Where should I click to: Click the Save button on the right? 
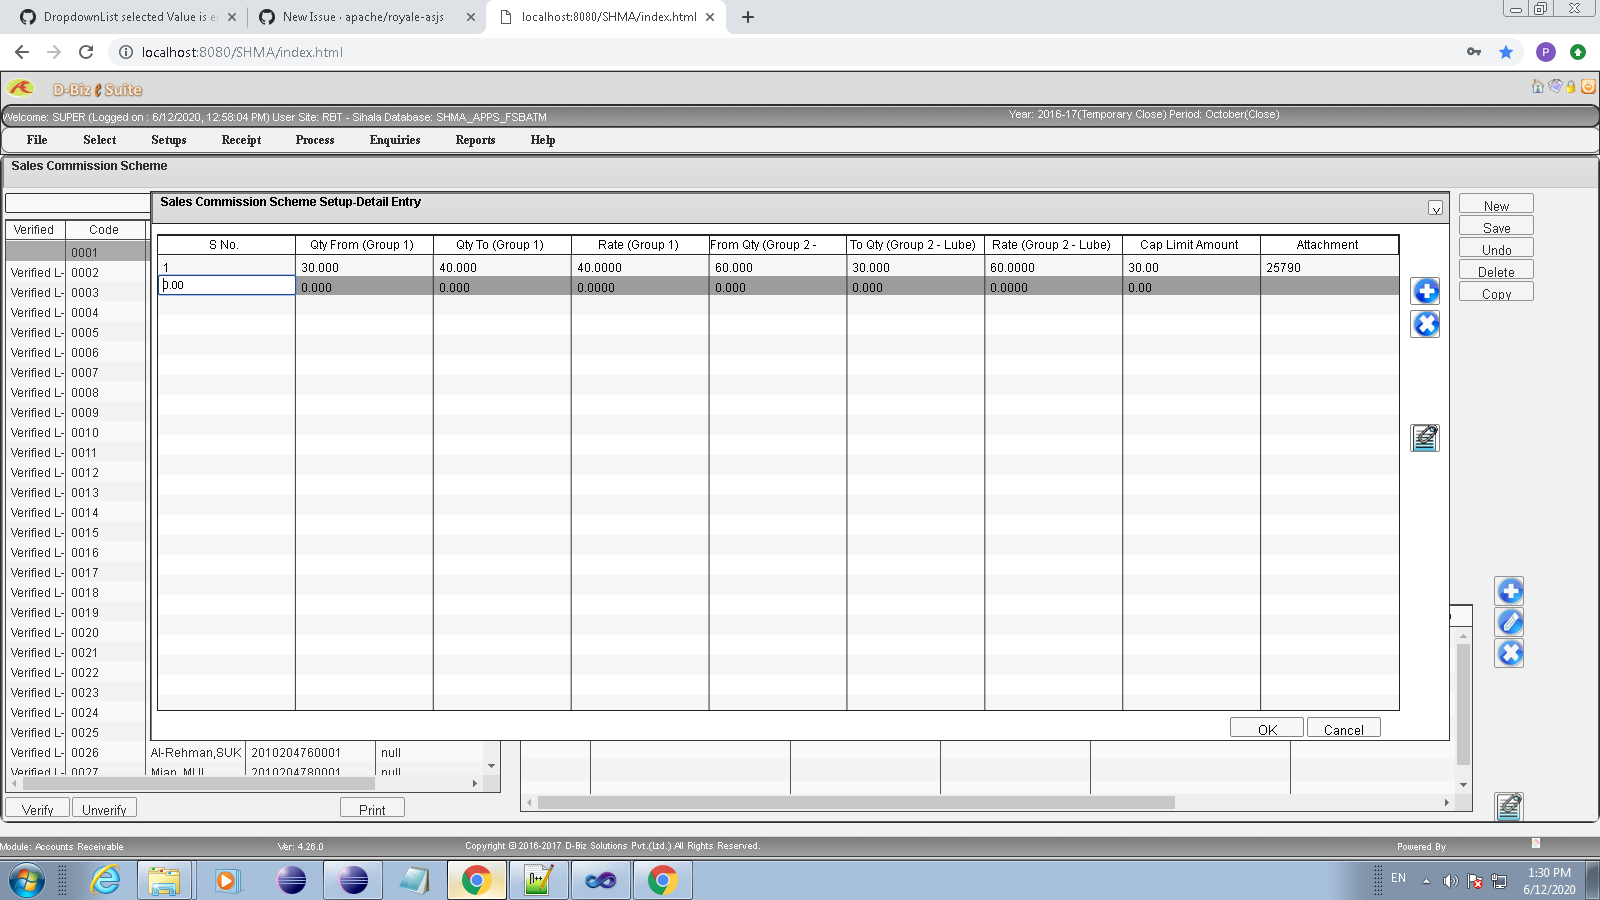tap(1495, 226)
